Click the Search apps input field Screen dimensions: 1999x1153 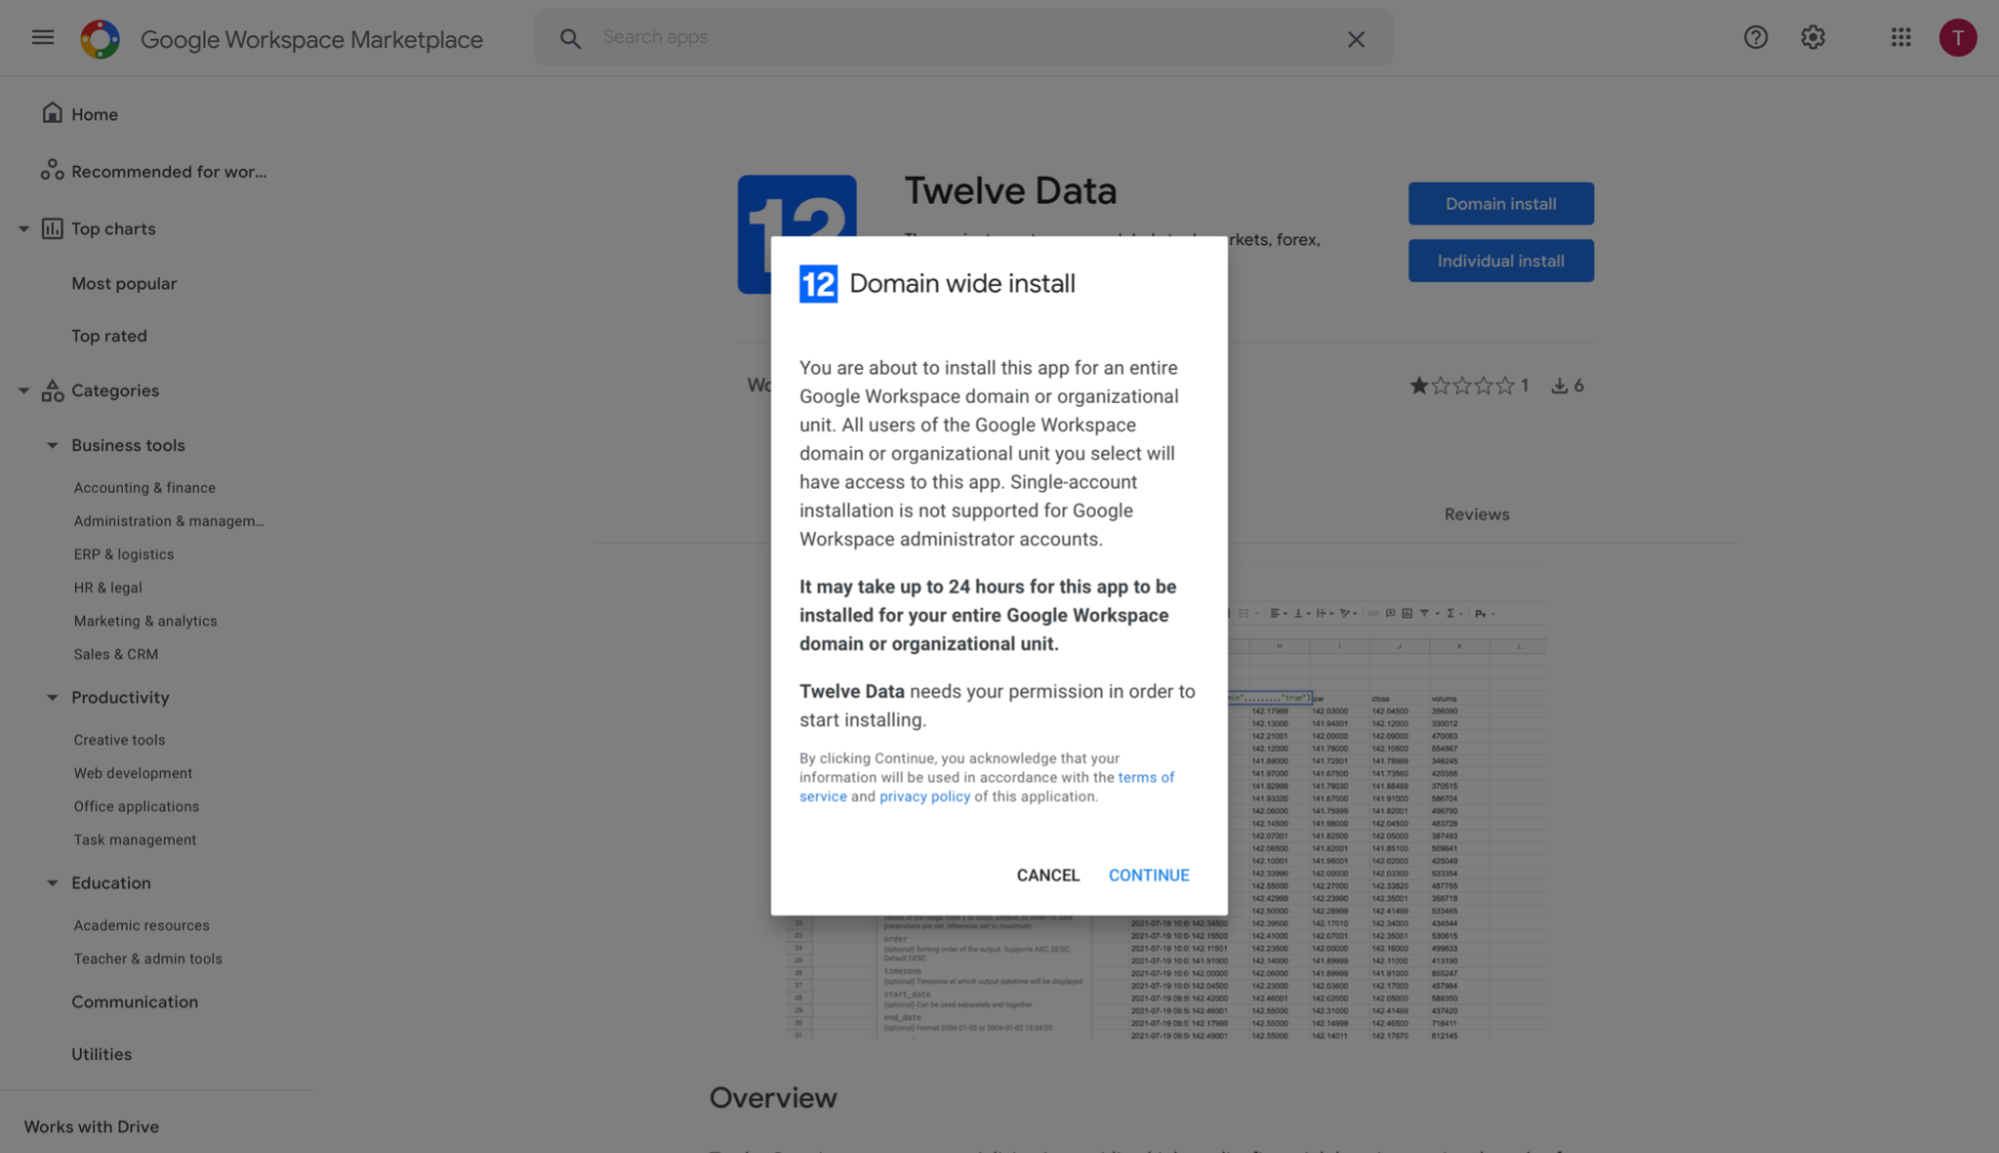pyautogui.click(x=900, y=37)
